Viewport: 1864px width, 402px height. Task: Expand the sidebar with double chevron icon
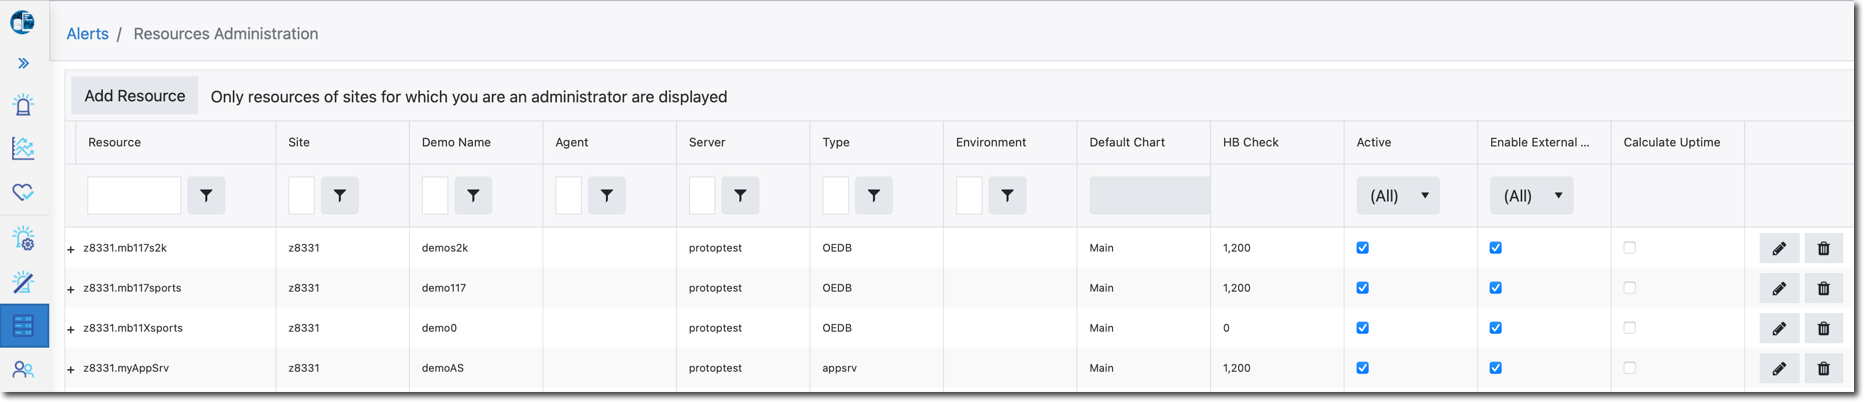click(23, 63)
